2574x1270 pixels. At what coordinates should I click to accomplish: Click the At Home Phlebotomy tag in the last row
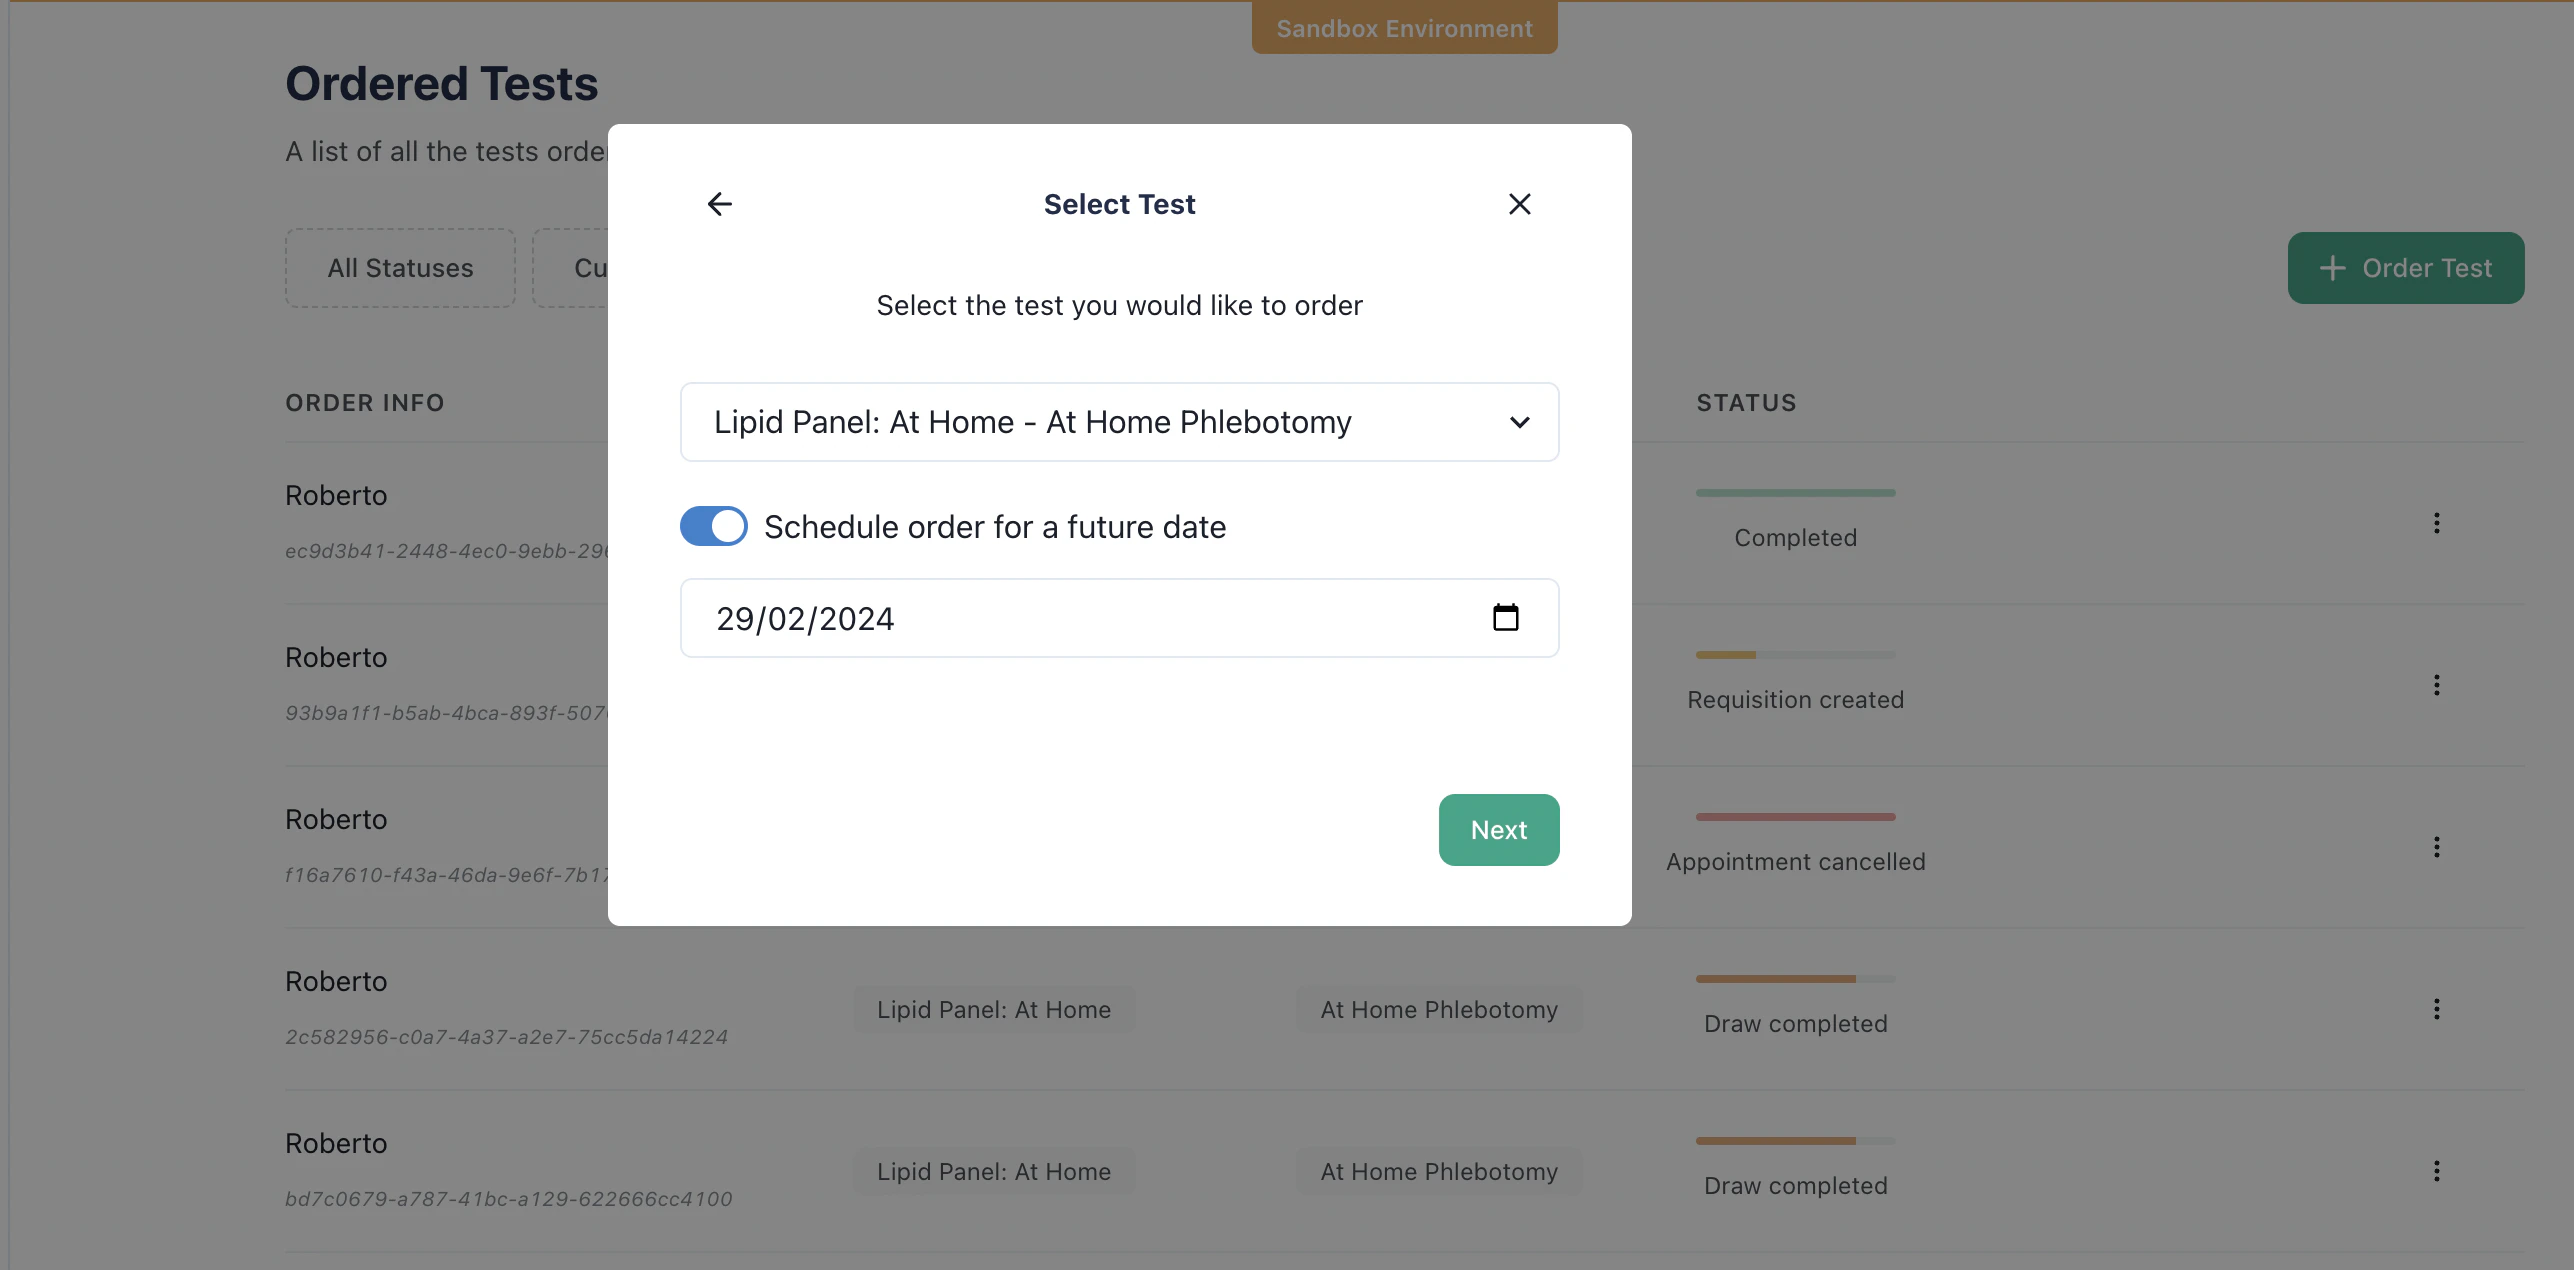coord(1438,1172)
